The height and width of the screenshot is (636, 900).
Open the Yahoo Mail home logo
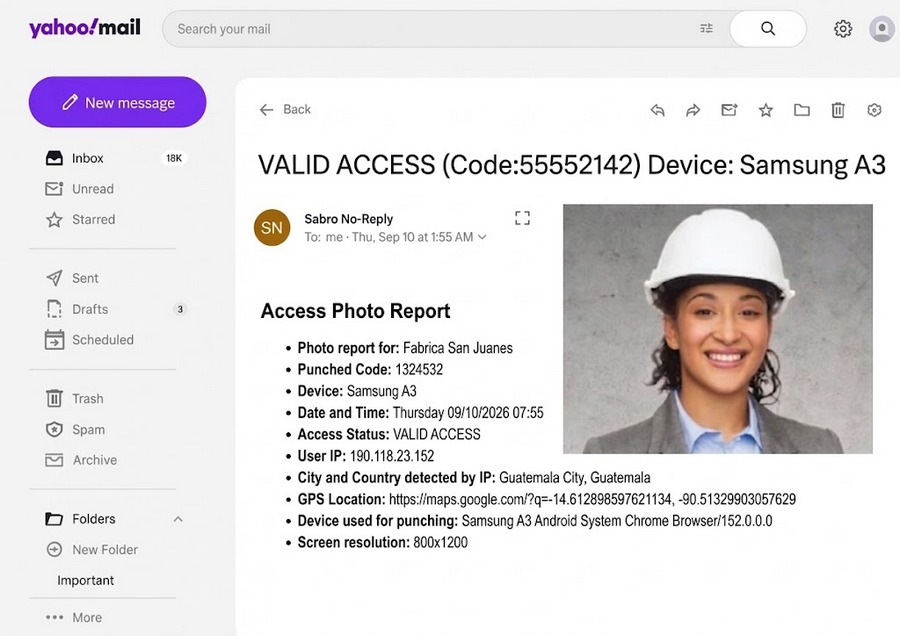click(85, 28)
